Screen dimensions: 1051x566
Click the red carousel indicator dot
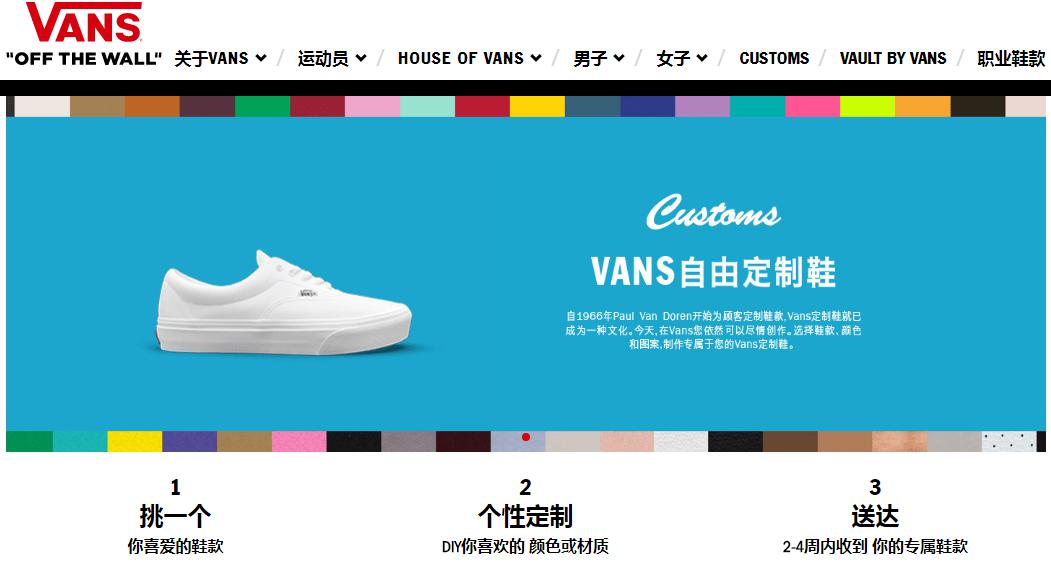[526, 437]
